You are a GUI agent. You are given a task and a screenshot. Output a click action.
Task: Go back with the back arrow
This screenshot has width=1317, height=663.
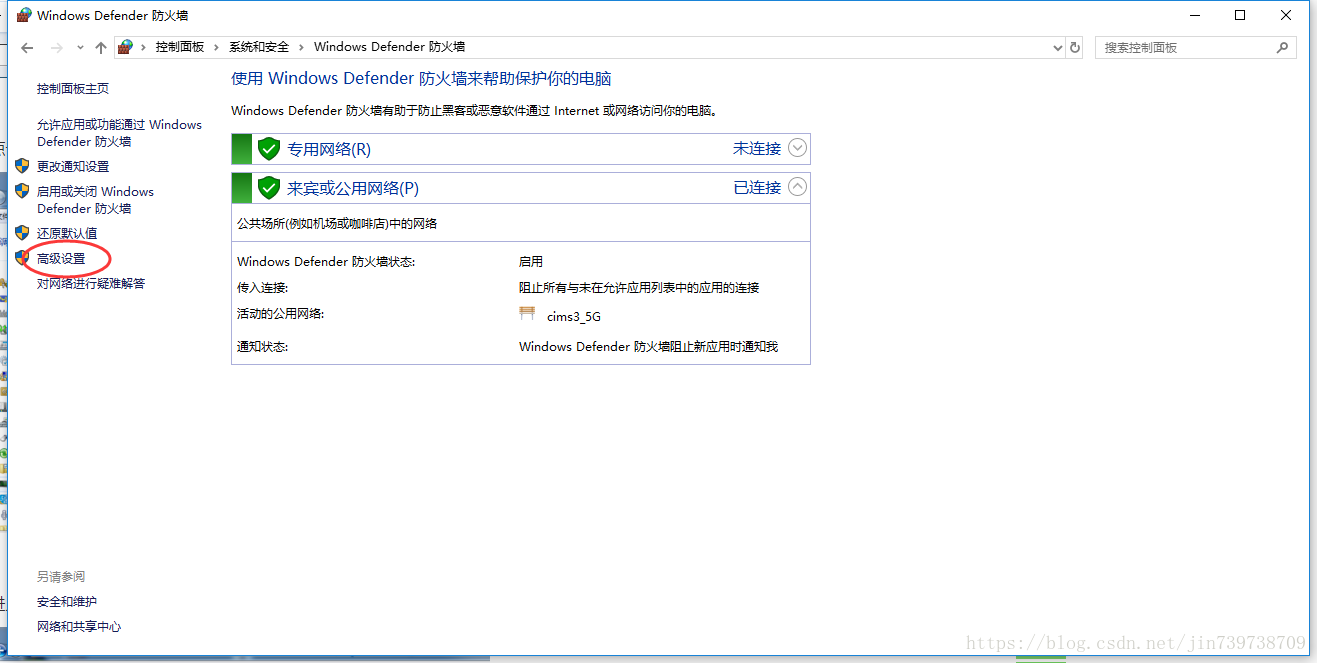tap(27, 47)
